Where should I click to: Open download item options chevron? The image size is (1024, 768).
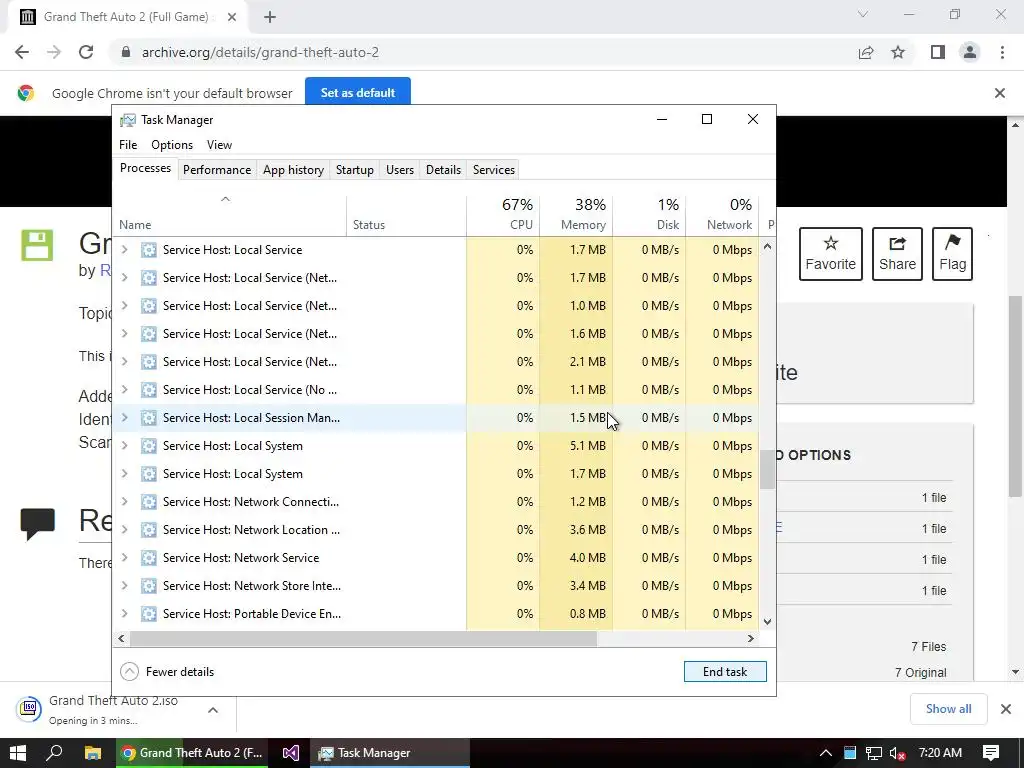pos(213,710)
